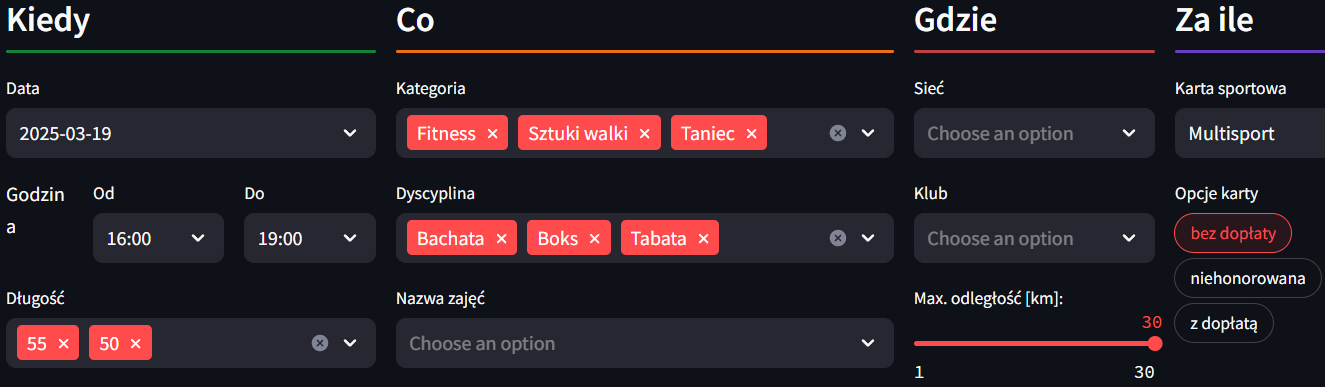Remove the Sztuki walki category tag
This screenshot has height=387, width=1325.
(x=644, y=133)
